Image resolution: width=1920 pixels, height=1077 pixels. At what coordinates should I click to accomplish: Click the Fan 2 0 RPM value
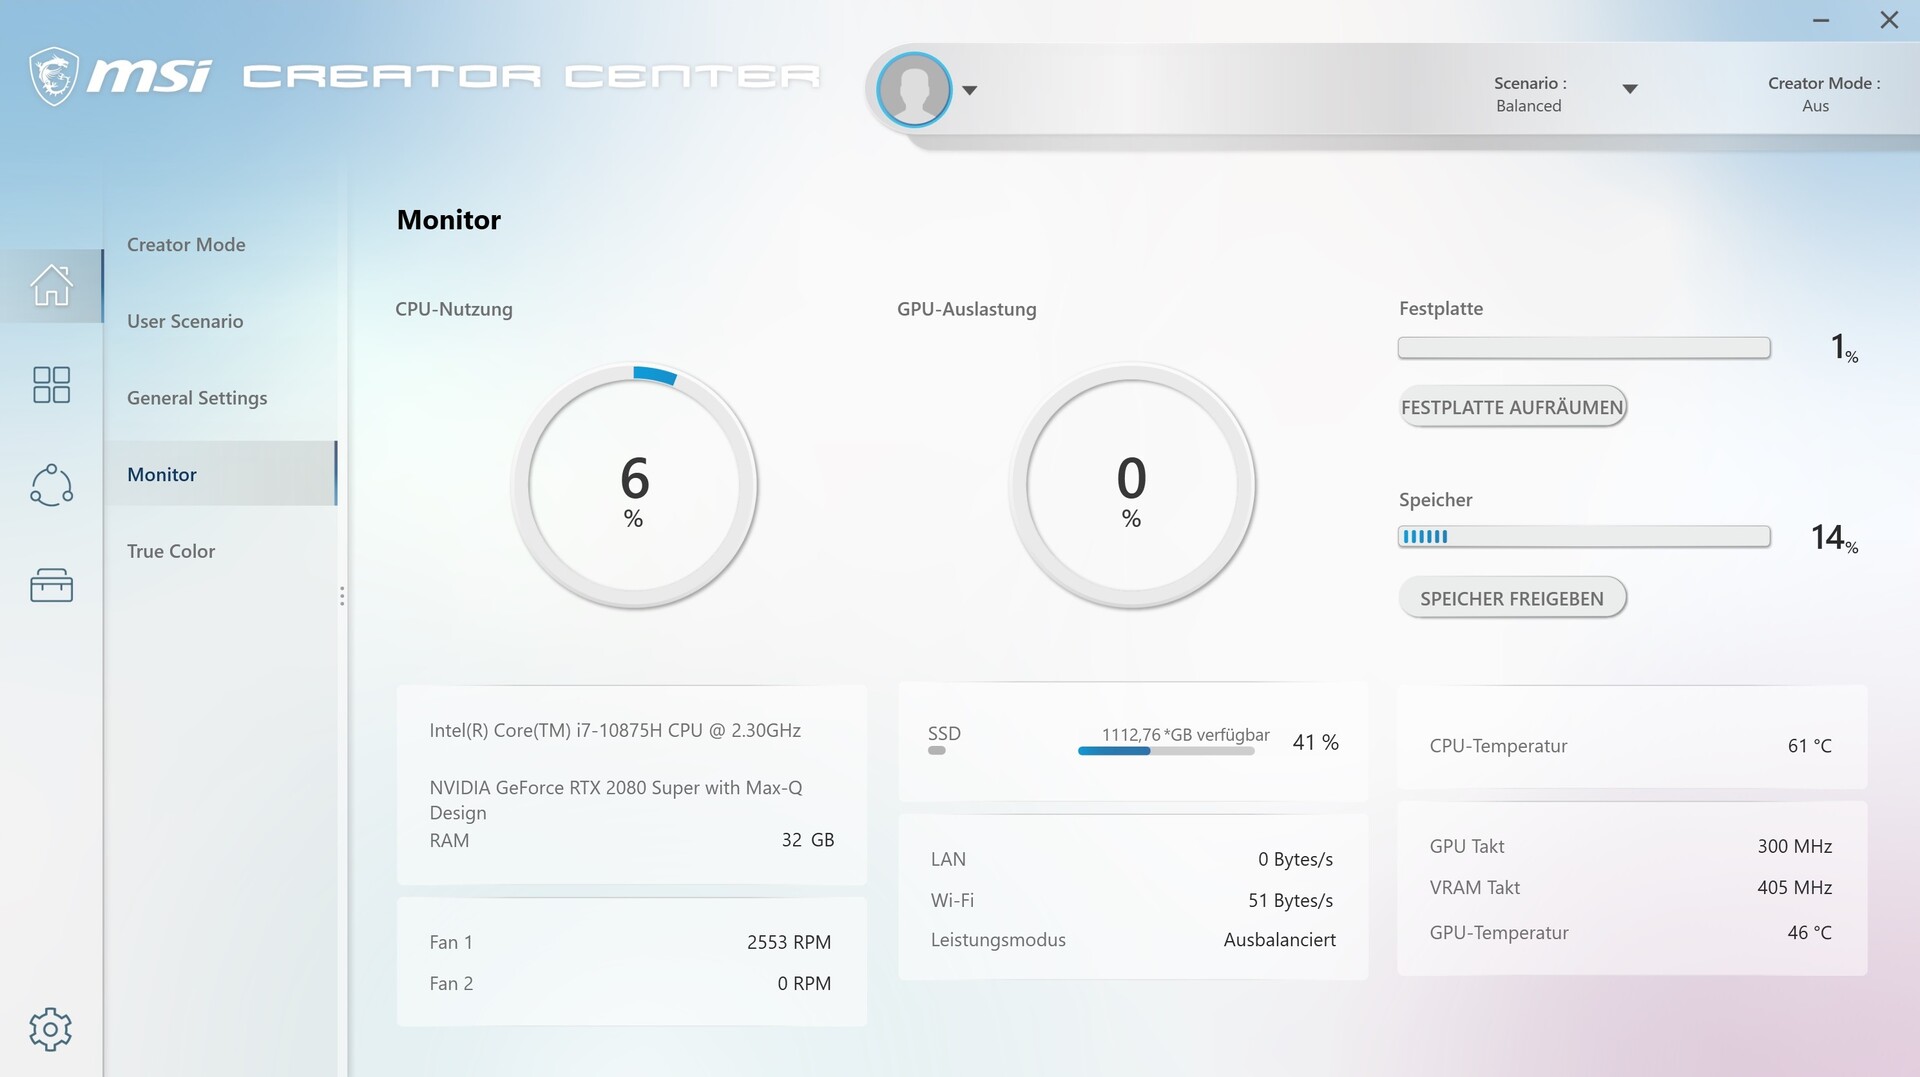(x=804, y=983)
